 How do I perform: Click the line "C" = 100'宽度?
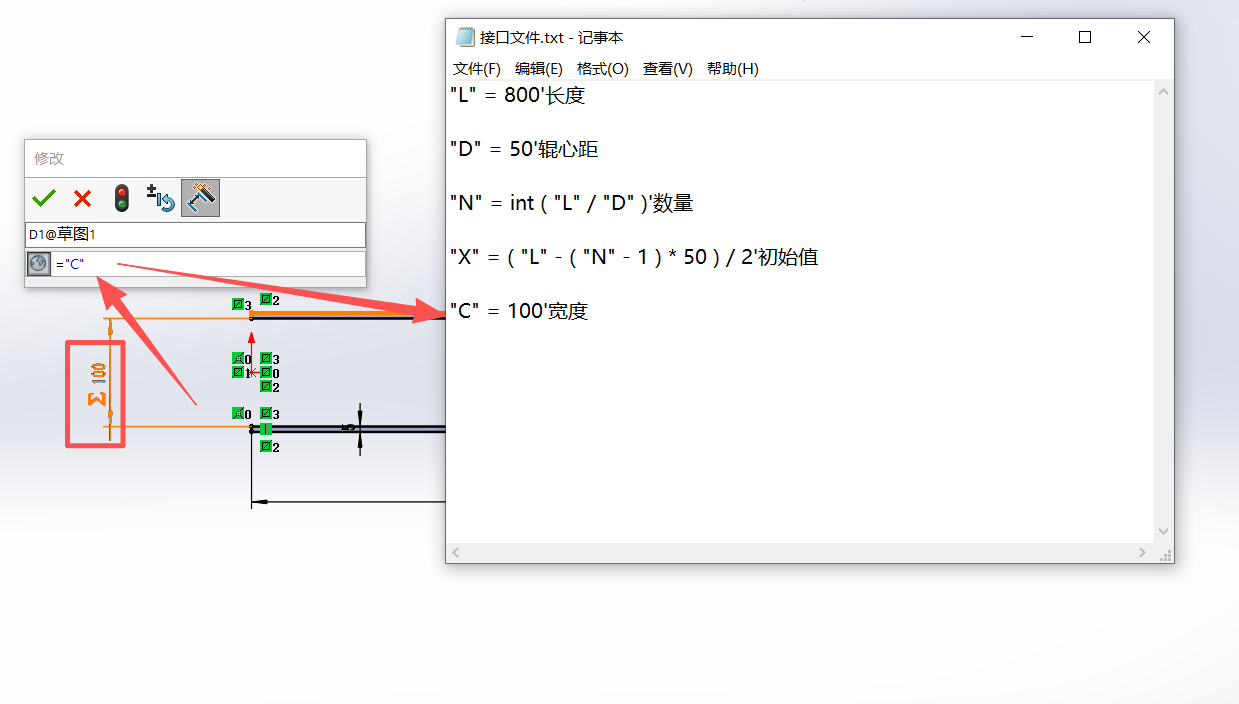(519, 311)
